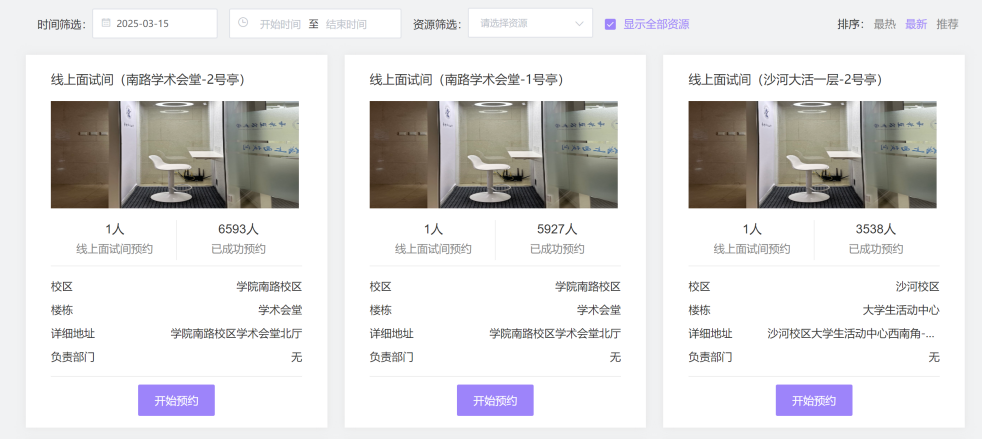Sort results by 最热
The width and height of the screenshot is (982, 439).
coord(884,24)
